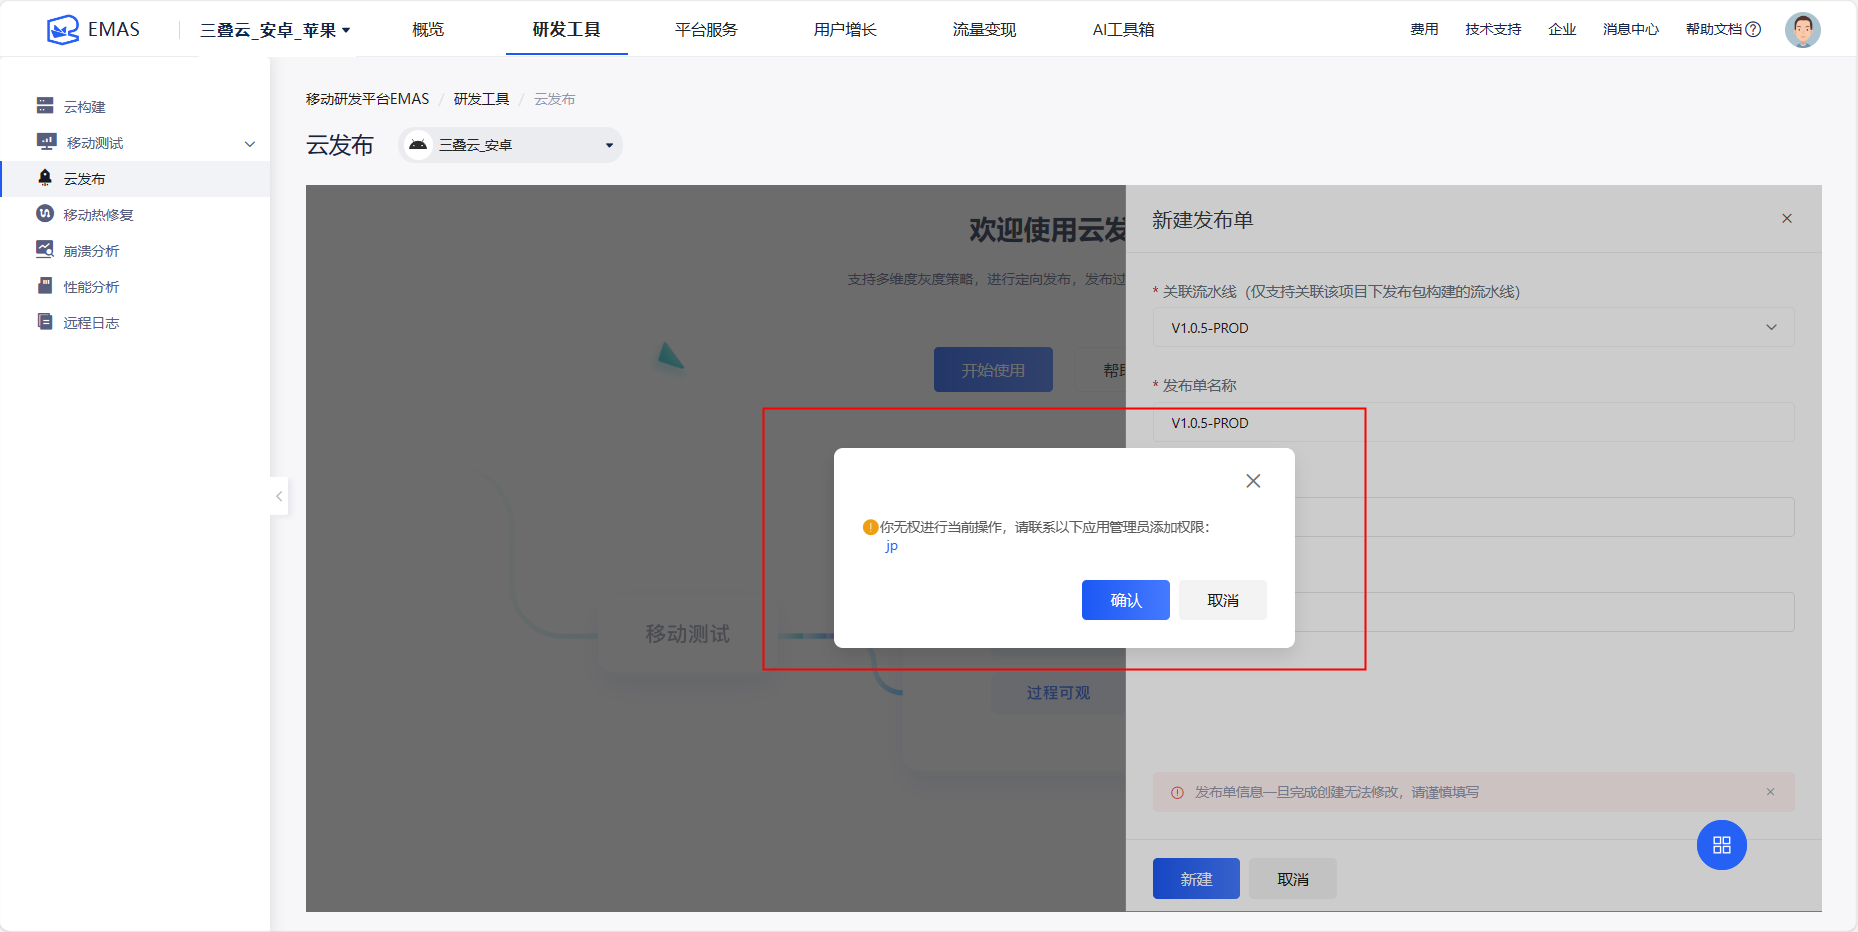Switch to the AI工具箱 tab
The image size is (1858, 932).
tap(1123, 30)
